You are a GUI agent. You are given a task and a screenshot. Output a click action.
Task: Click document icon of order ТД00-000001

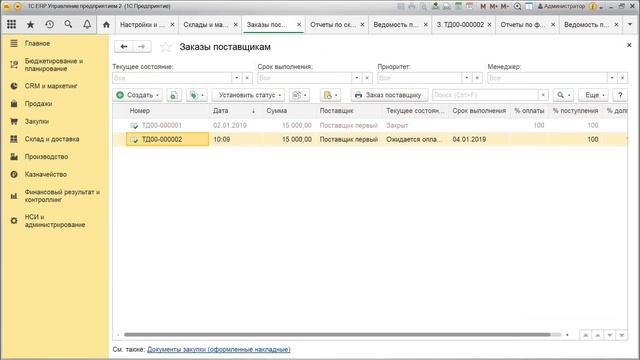134,126
